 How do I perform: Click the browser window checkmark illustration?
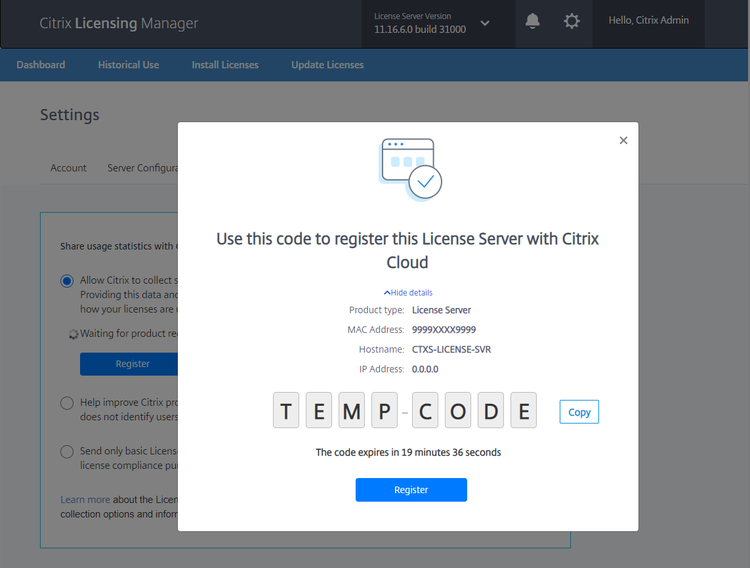point(410,169)
